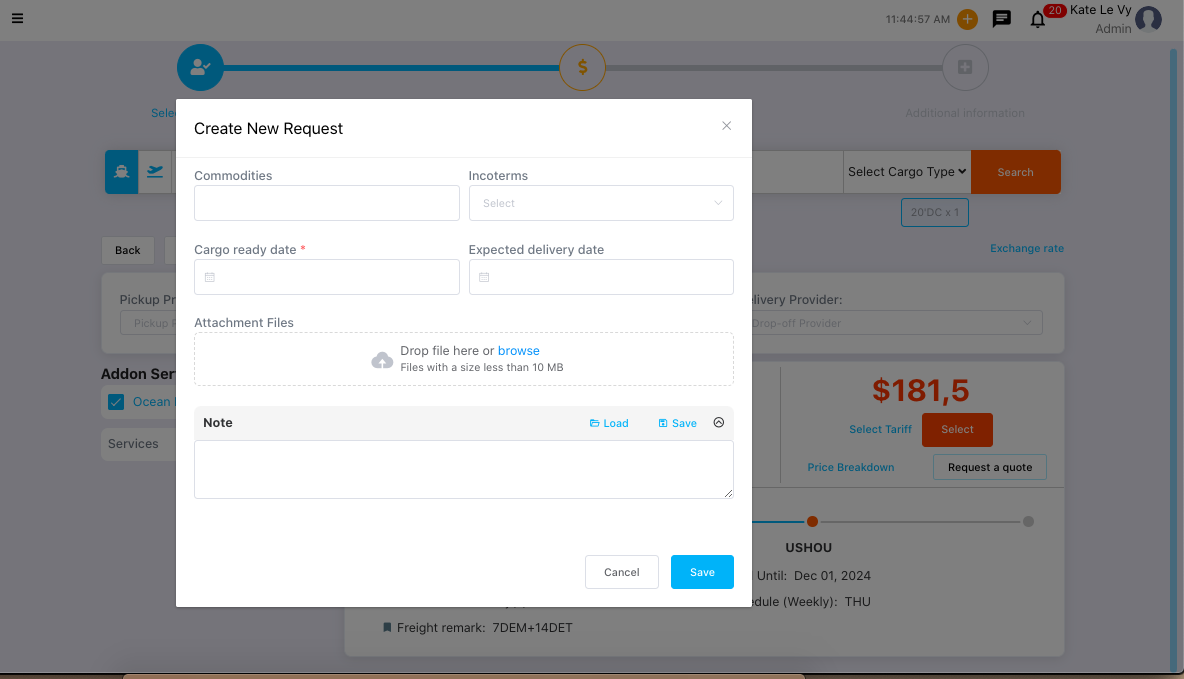
Task: Open the Select Cargo Type dropdown
Action: point(907,172)
